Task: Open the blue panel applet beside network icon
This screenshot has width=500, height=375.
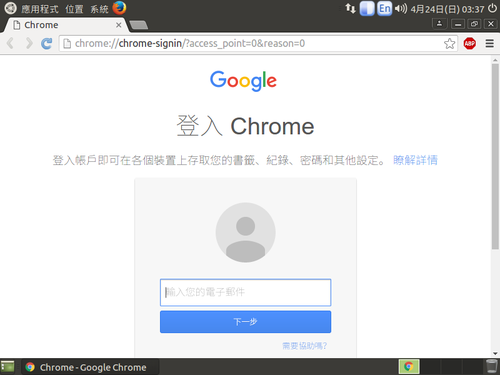Action: [x=367, y=8]
